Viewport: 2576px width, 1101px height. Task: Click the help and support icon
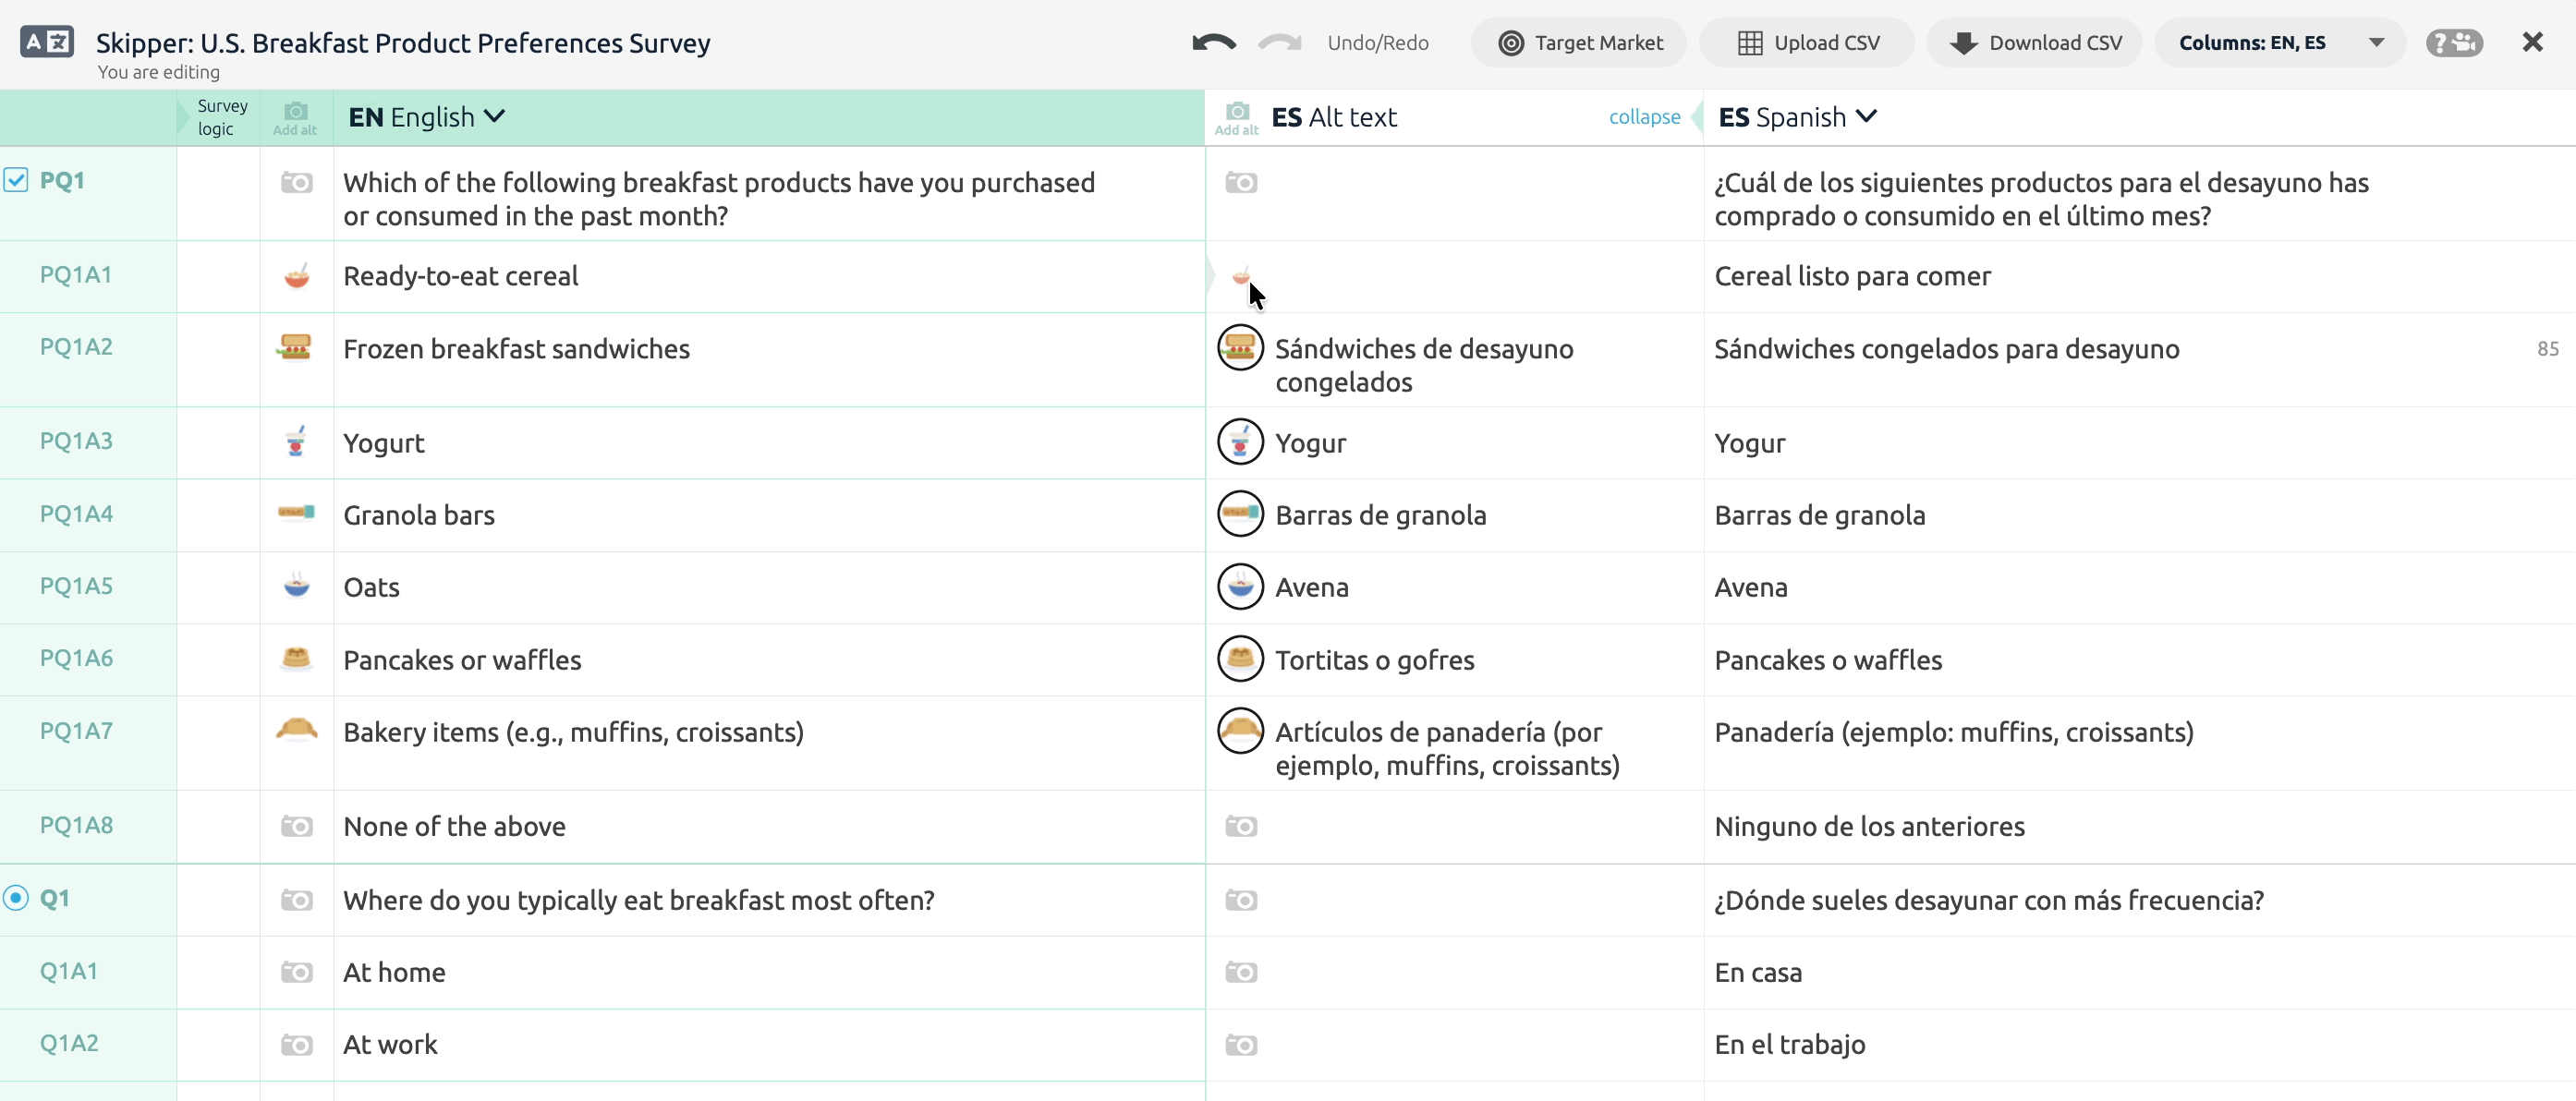[2454, 43]
